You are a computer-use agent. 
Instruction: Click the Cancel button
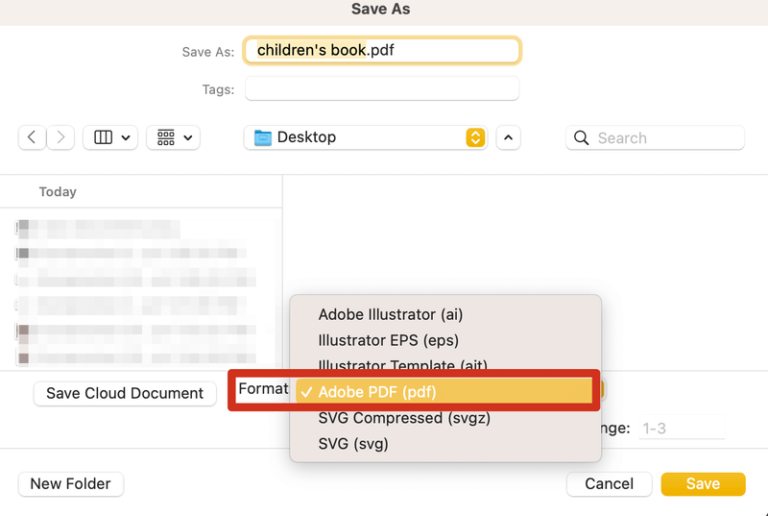(x=609, y=484)
